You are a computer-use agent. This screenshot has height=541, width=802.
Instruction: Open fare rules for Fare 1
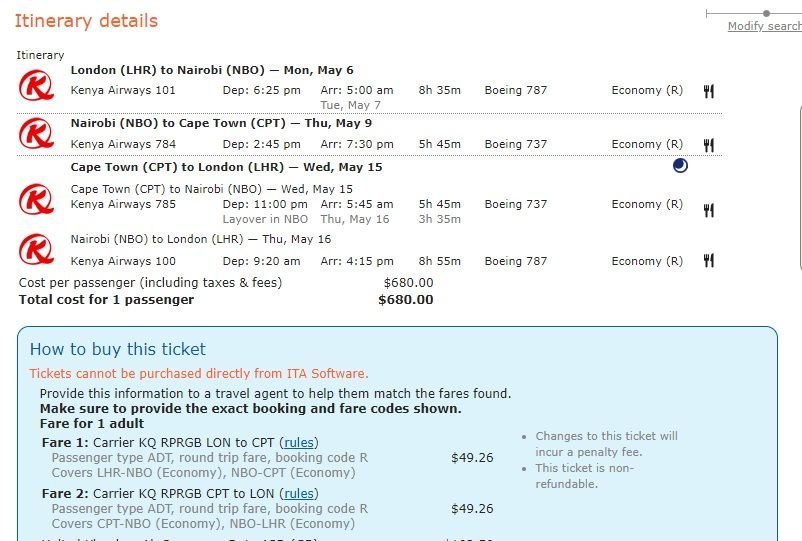click(x=299, y=443)
